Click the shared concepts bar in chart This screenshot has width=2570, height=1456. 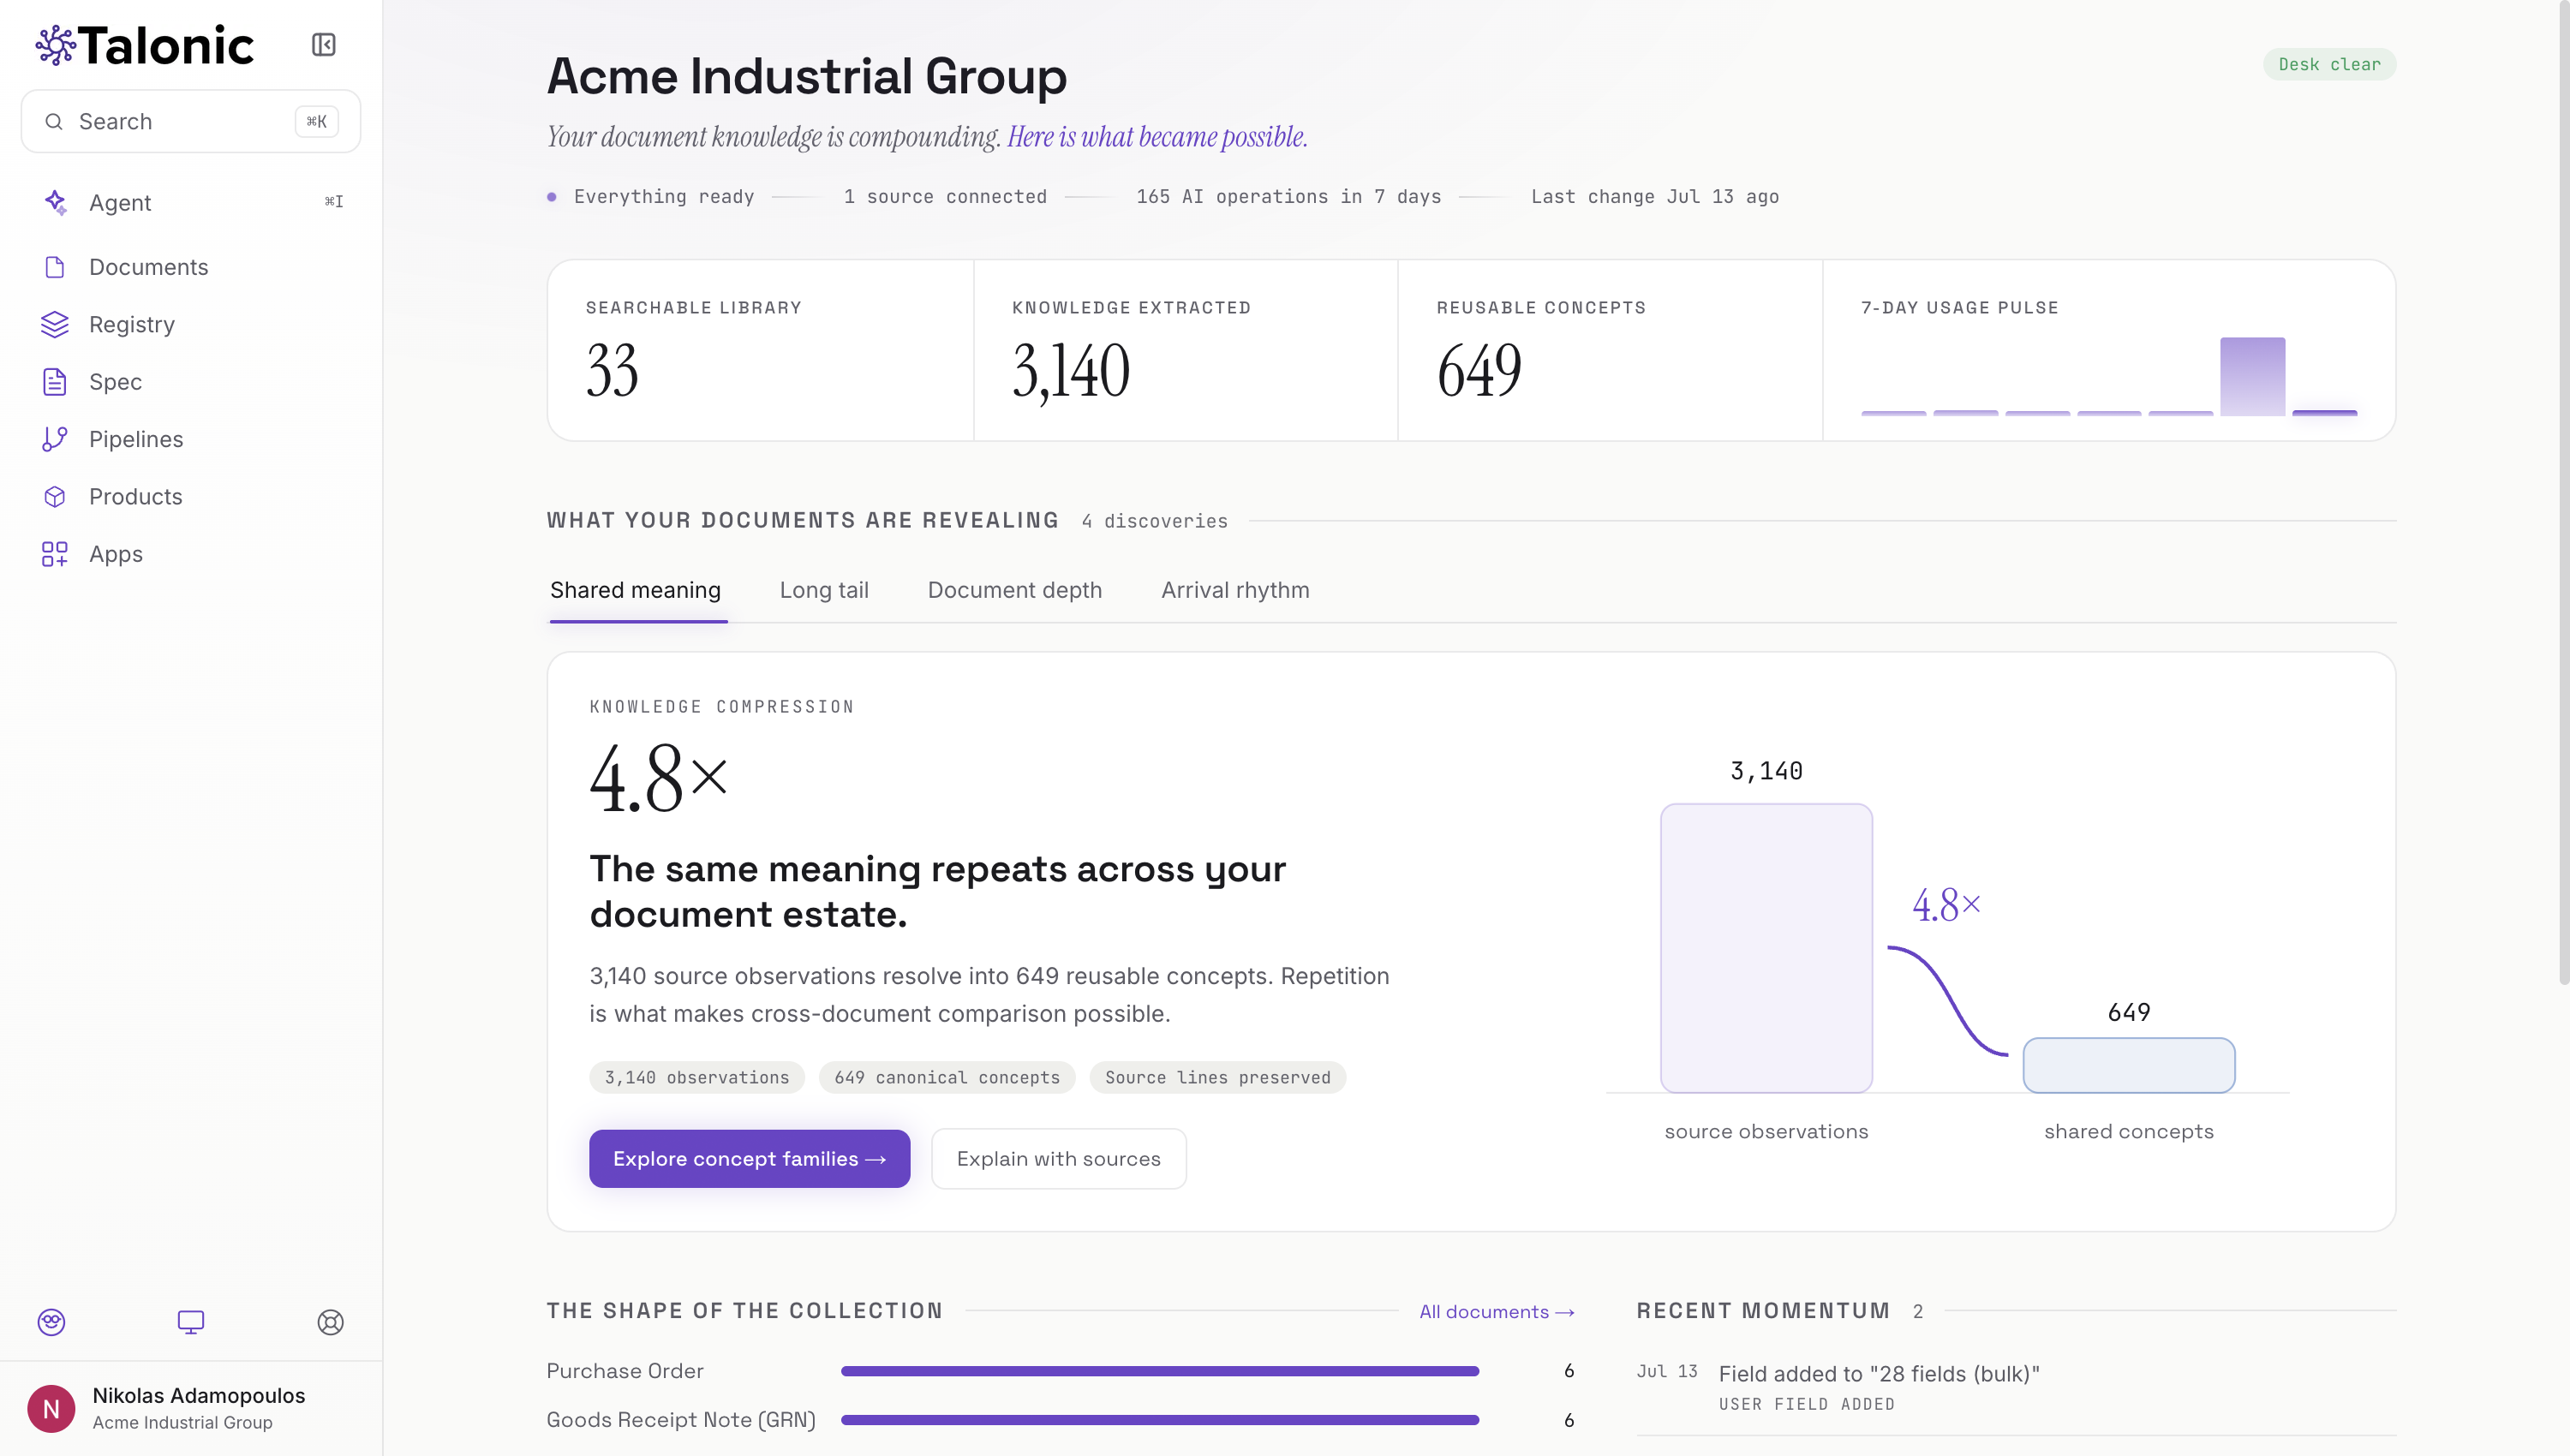click(x=2129, y=1065)
